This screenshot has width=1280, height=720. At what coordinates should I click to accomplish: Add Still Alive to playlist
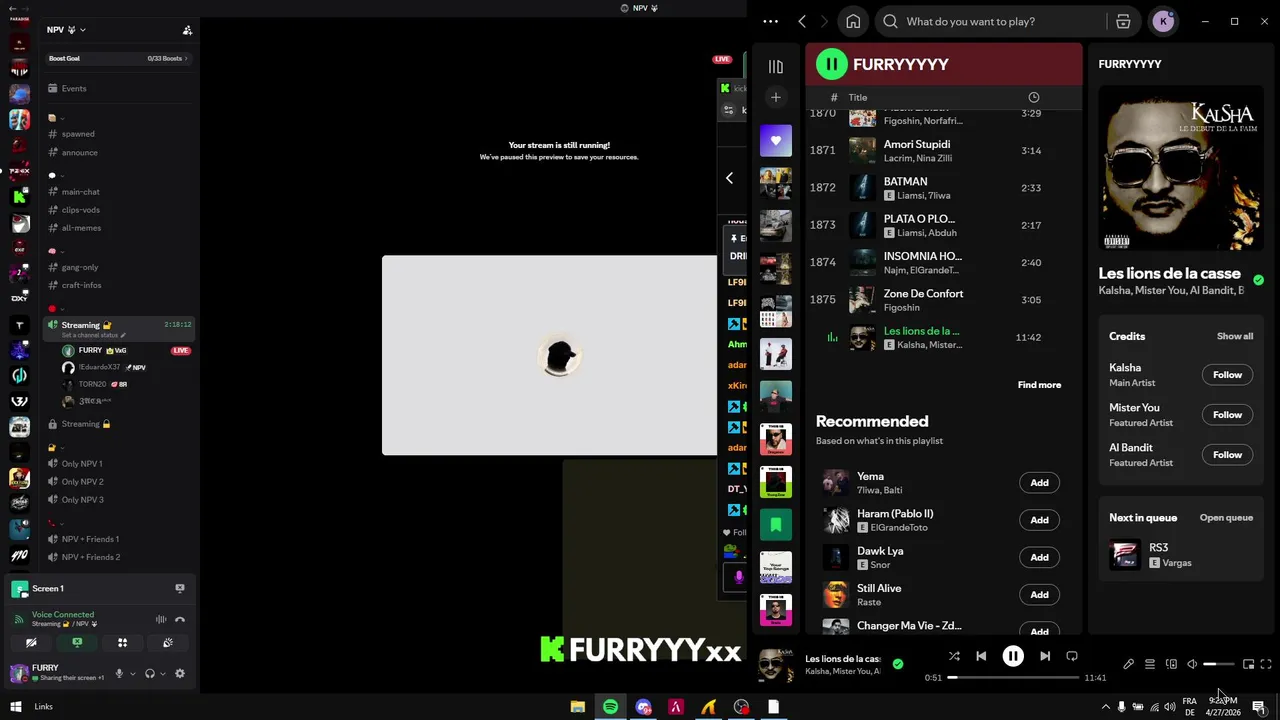tap(1039, 595)
